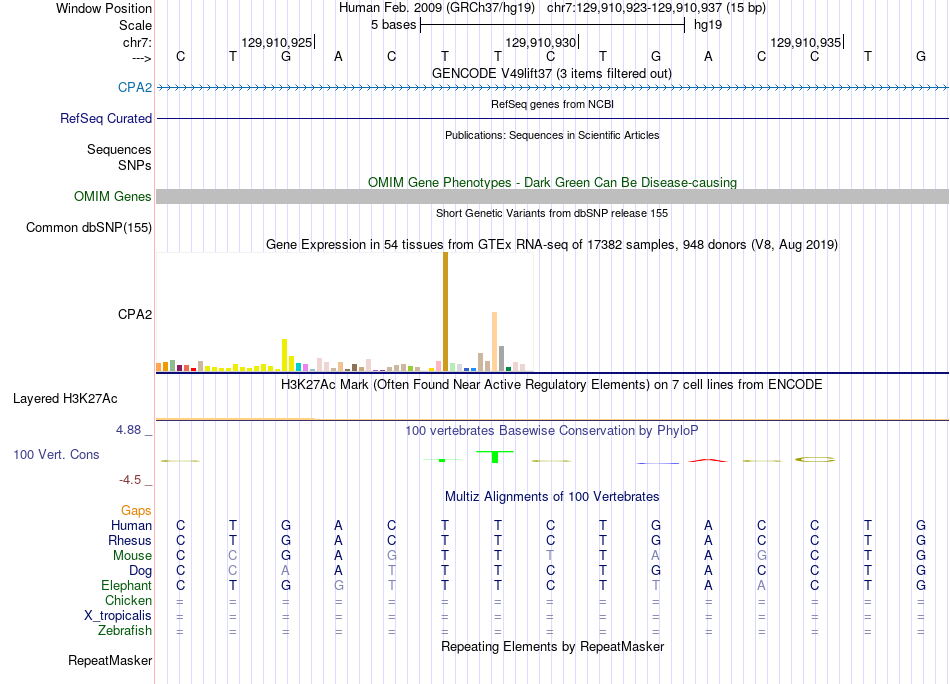This screenshot has height=684, width=950.
Task: Open Common dbSNP(155) track label
Action: pyautogui.click(x=88, y=227)
